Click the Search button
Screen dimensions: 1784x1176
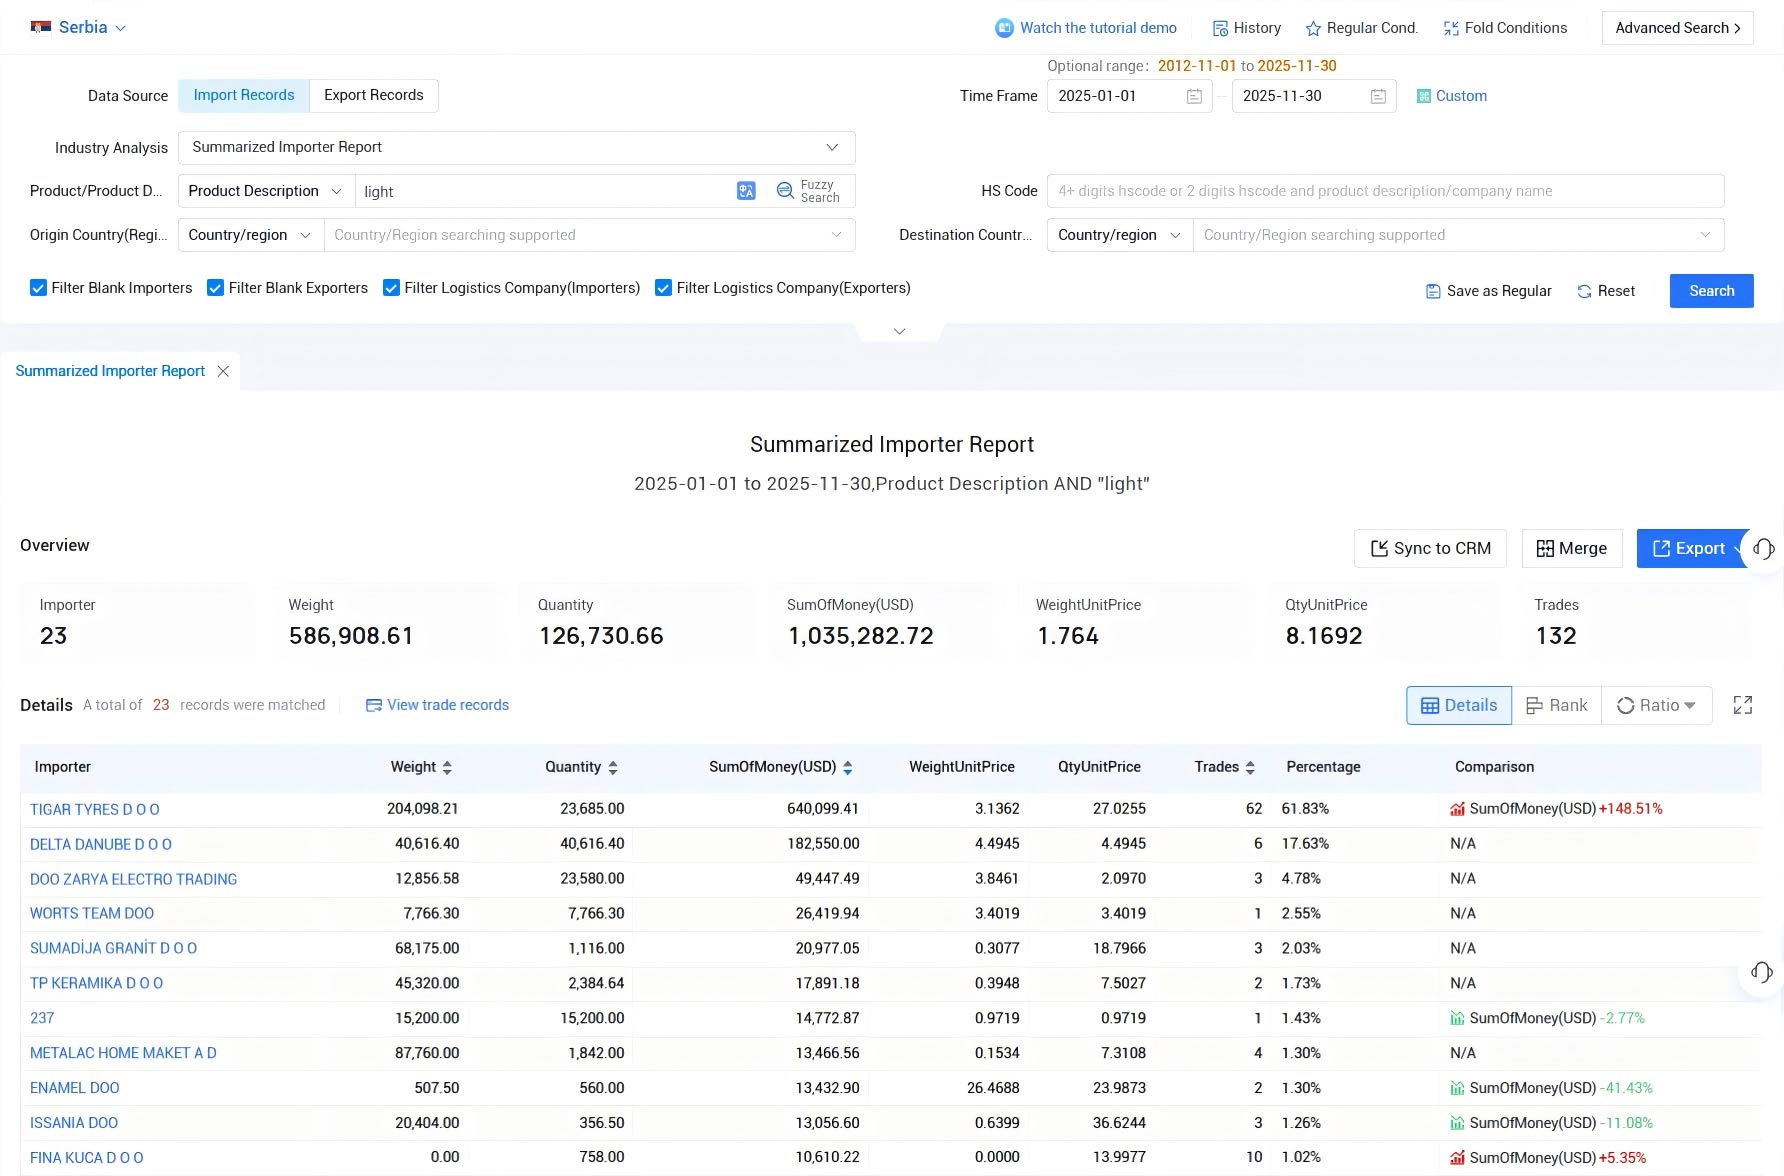point(1712,291)
